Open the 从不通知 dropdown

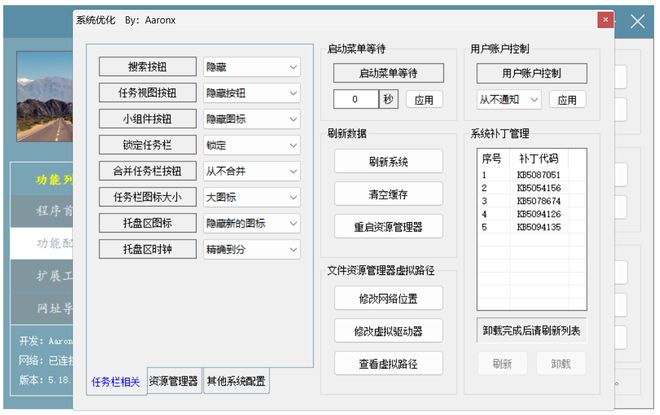click(x=508, y=100)
